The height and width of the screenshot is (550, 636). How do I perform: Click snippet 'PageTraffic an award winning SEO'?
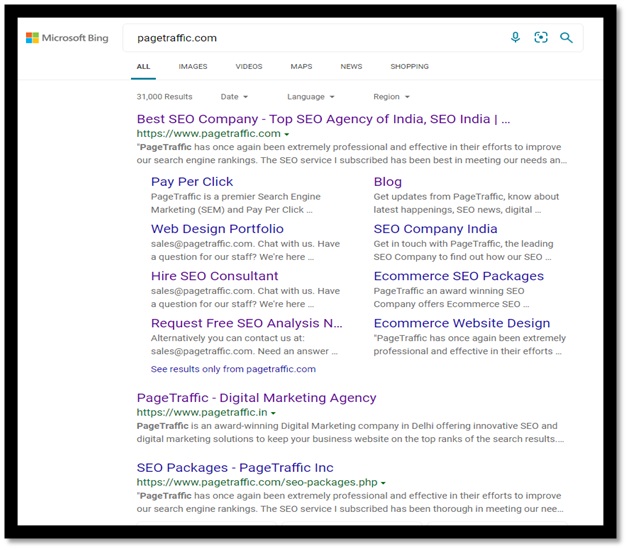[449, 291]
